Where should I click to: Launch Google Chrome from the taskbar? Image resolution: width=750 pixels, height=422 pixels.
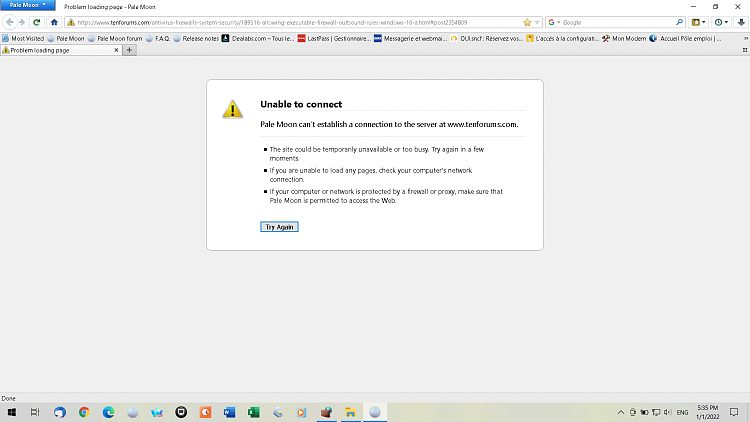[x=84, y=412]
